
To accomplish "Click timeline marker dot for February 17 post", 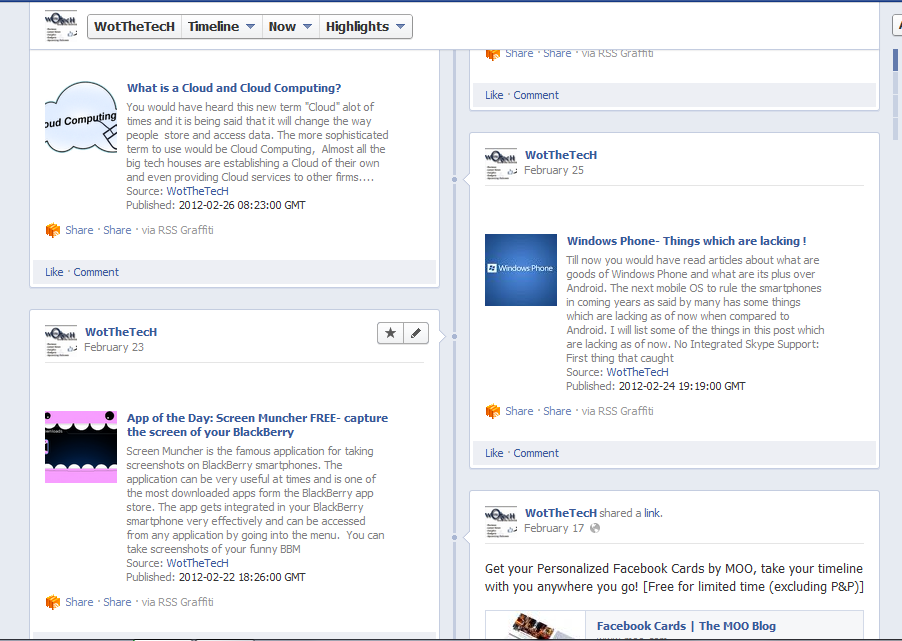I will [x=454, y=537].
